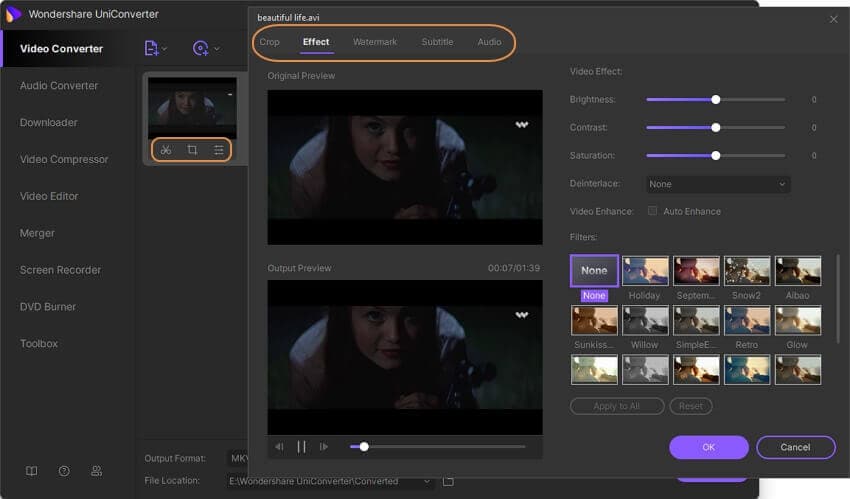Step to the previous frame in preview
This screenshot has width=850, height=499.
[x=279, y=447]
